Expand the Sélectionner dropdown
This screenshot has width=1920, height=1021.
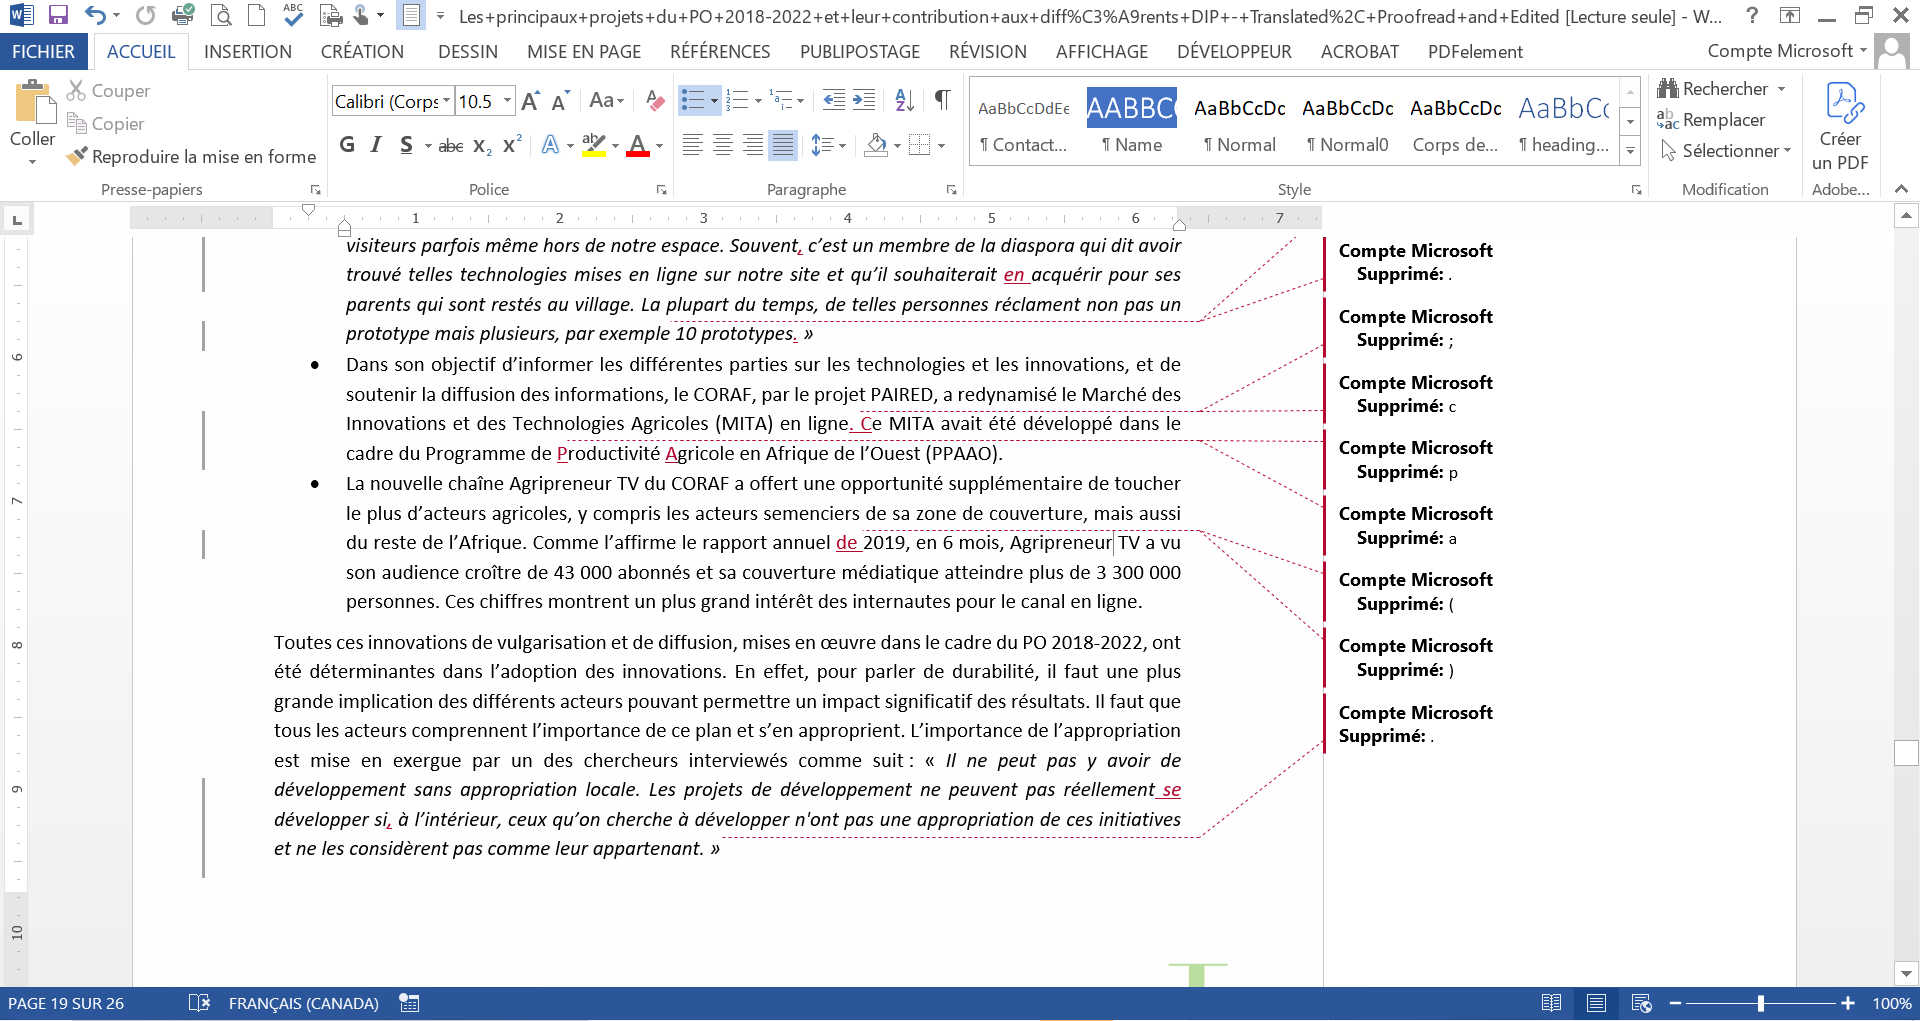[x=1788, y=151]
